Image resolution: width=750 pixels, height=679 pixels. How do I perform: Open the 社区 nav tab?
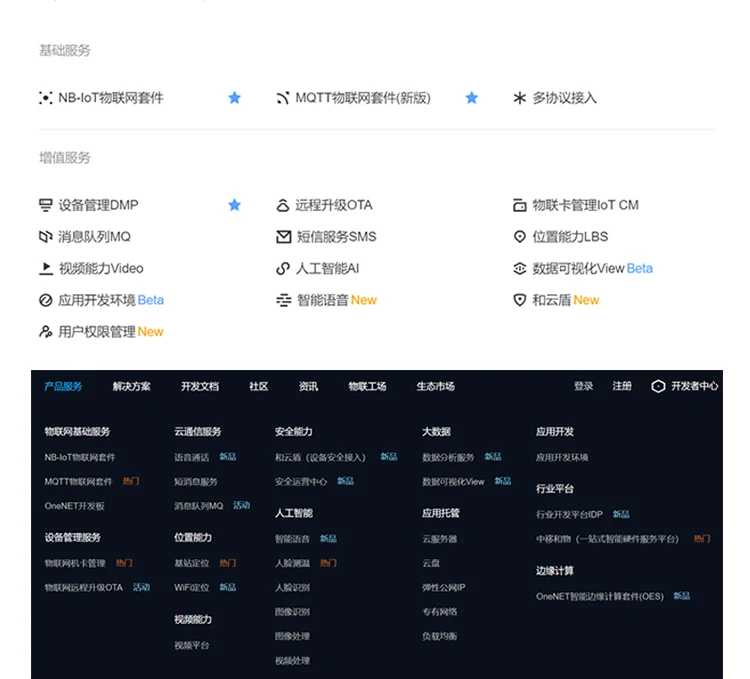[x=259, y=386]
